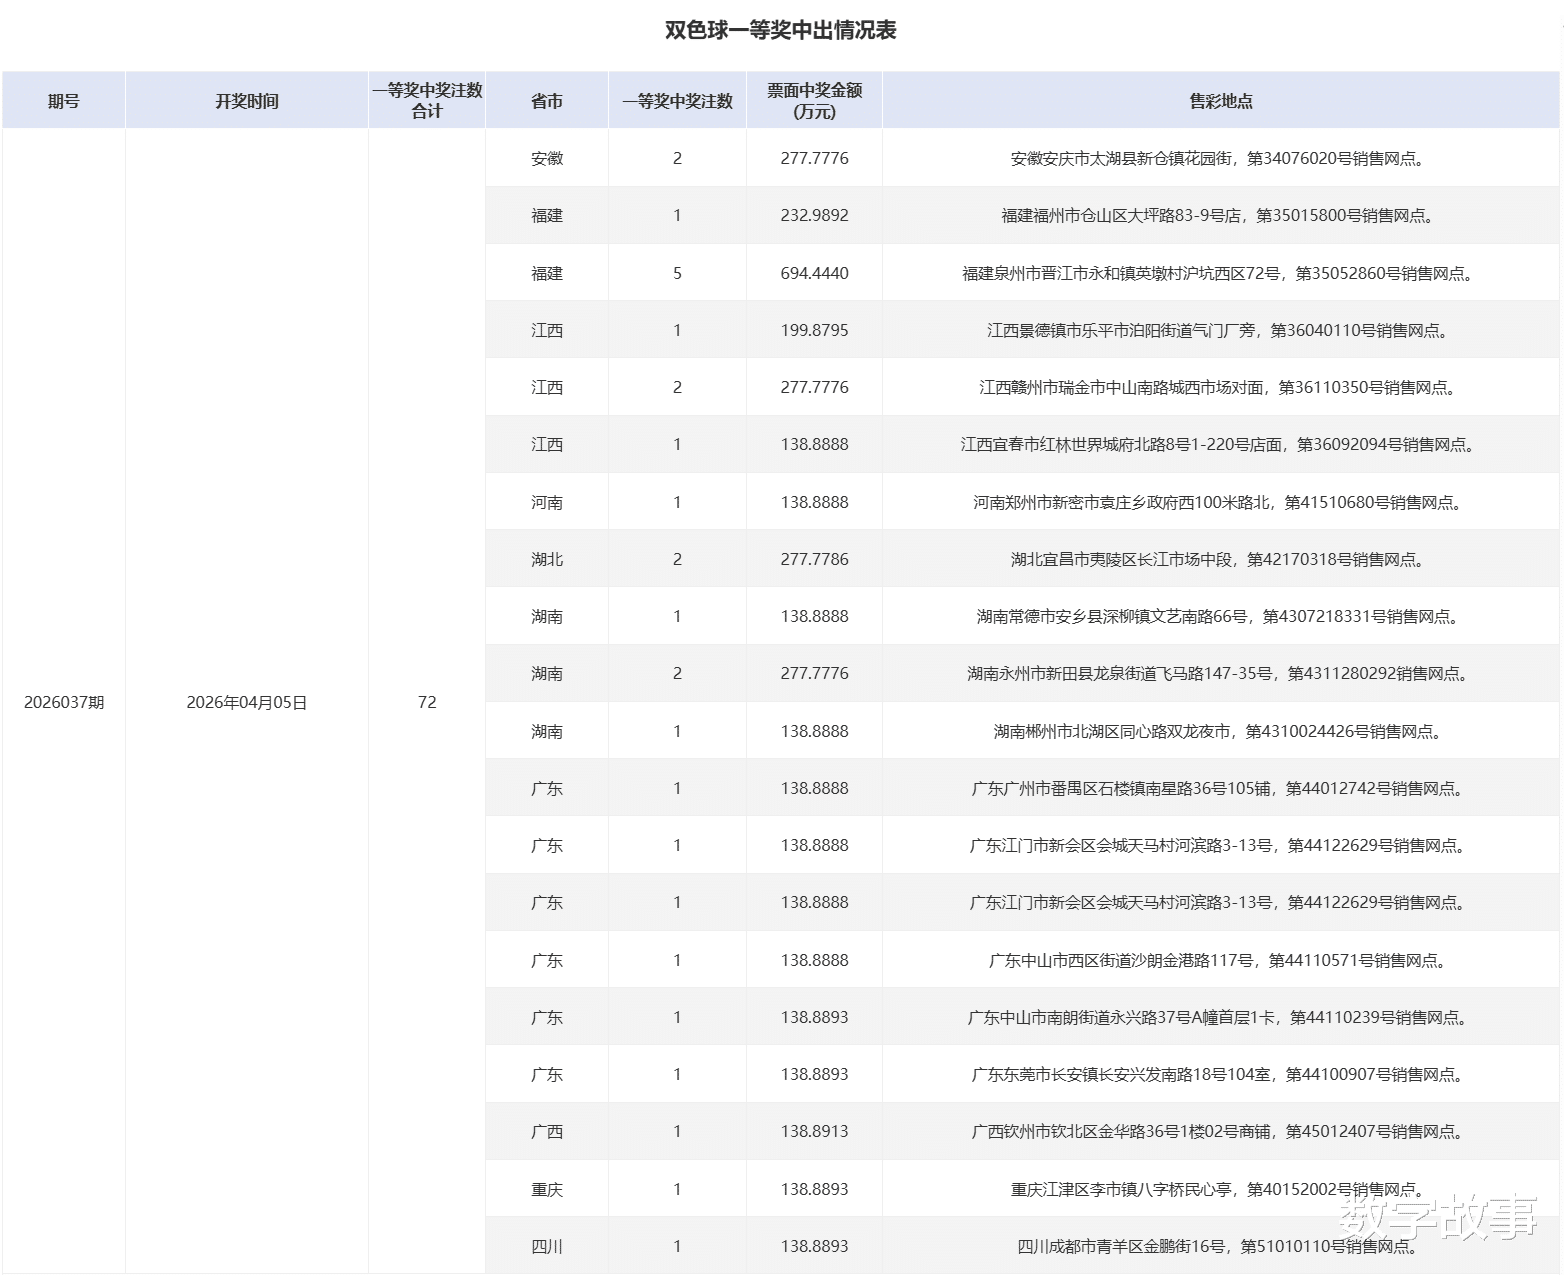This screenshot has width=1564, height=1275.
Task: Click the "票面中奖金额(万元)" column header
Action: click(x=815, y=101)
